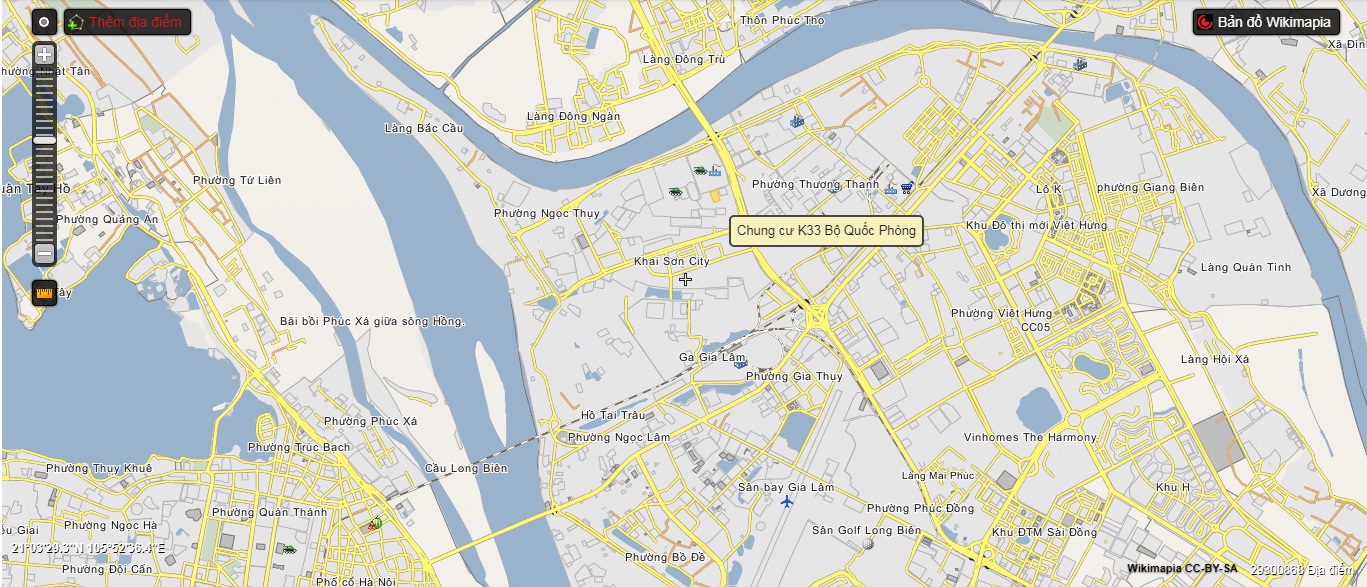Open the Bản đồ Wikimapia menu
This screenshot has width=1367, height=587.
point(1266,21)
